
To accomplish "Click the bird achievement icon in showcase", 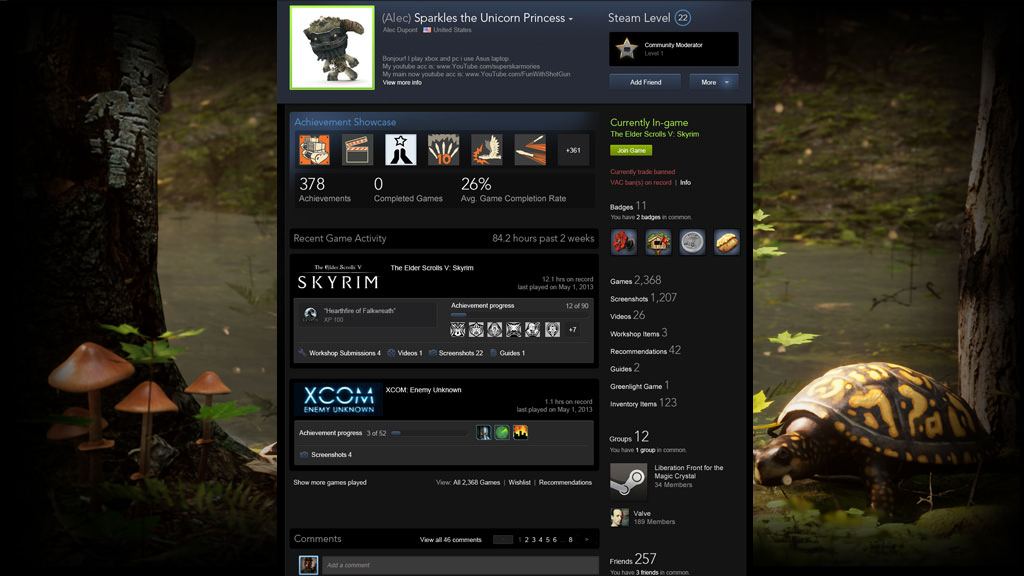I will (x=487, y=150).
